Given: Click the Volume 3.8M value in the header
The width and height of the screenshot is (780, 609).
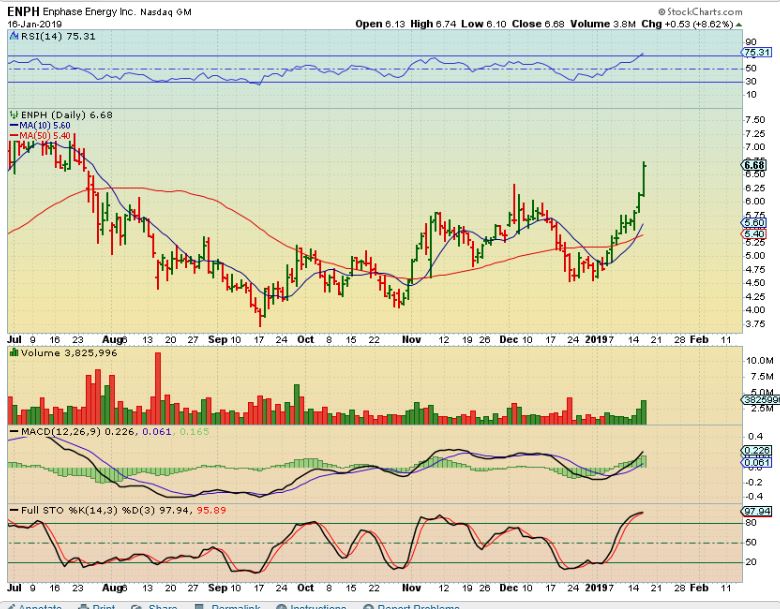Looking at the screenshot, I should pos(603,24).
